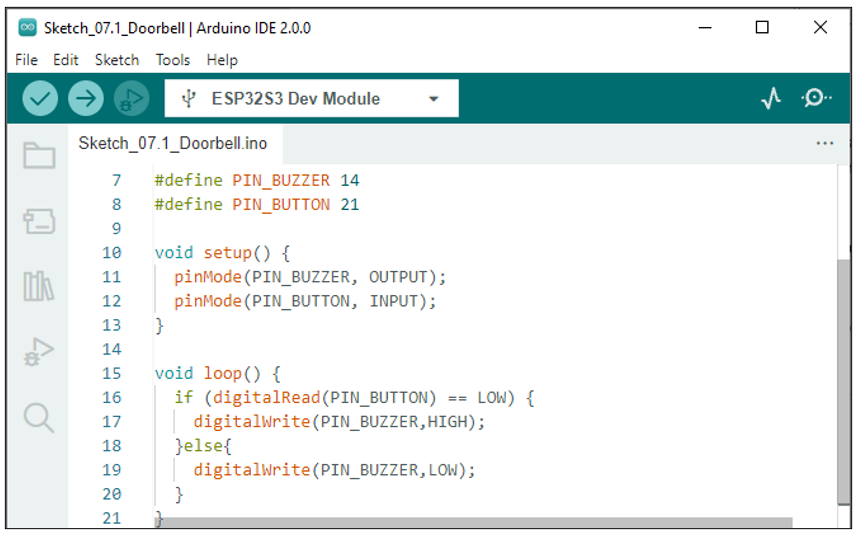Open the Search sidebar icon
Image resolution: width=859 pixels, height=534 pixels.
click(39, 418)
